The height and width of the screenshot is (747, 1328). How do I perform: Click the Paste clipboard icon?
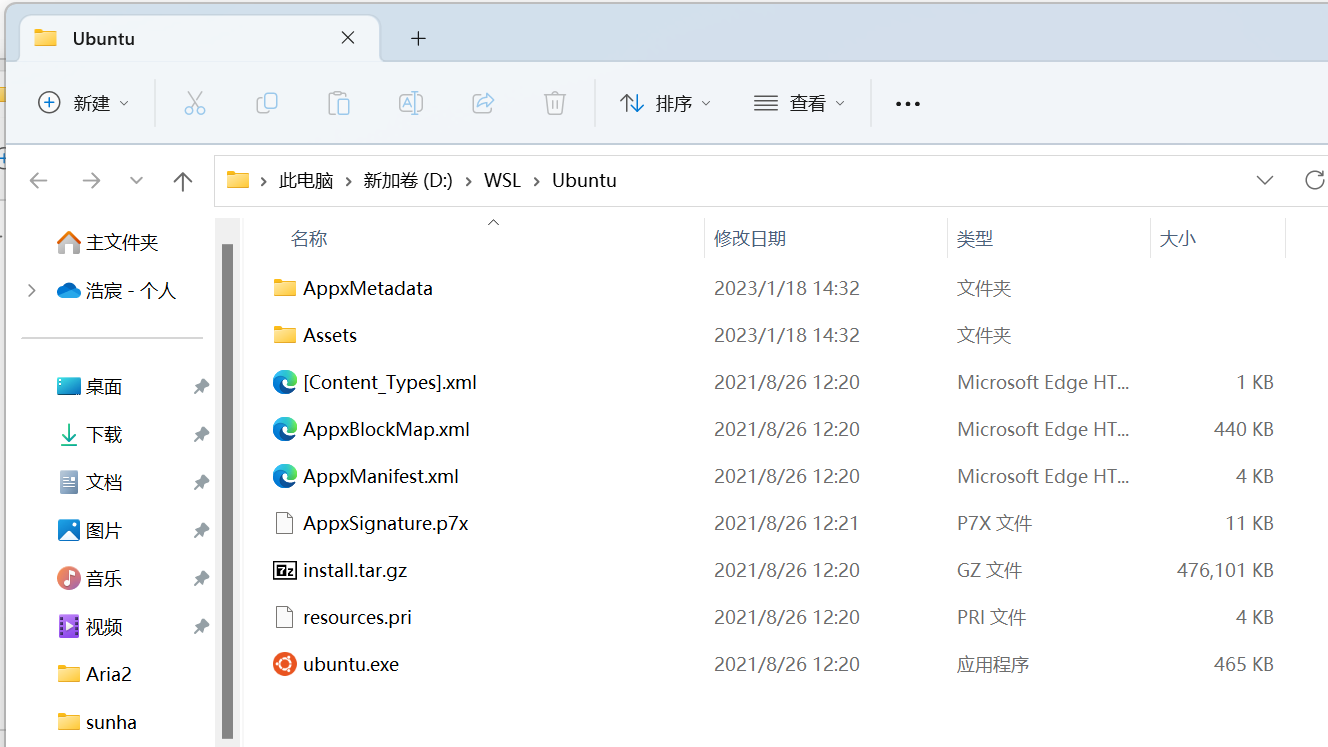pyautogui.click(x=339, y=103)
